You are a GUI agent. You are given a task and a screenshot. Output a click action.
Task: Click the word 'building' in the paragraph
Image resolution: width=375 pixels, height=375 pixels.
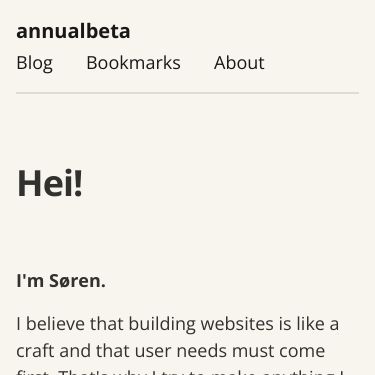click(162, 324)
